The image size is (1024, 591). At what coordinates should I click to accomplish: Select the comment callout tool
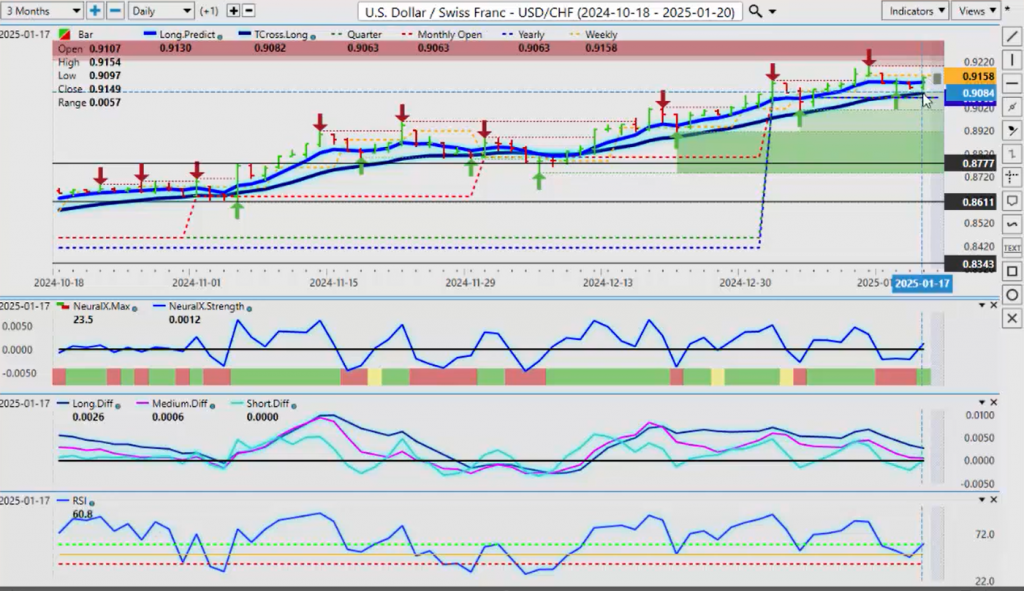click(x=1011, y=201)
